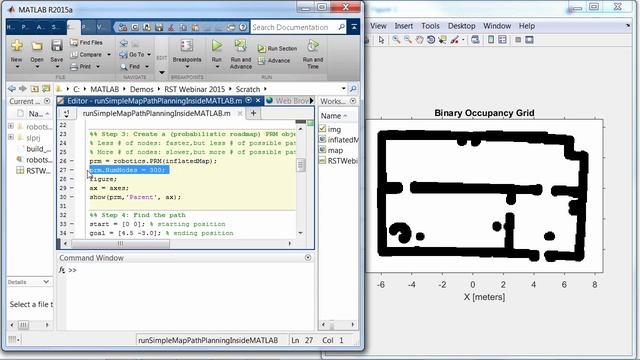Image resolution: width=640 pixels, height=360 pixels.
Task: Toggle breakpoint dash at line 26
Action: [72, 161]
